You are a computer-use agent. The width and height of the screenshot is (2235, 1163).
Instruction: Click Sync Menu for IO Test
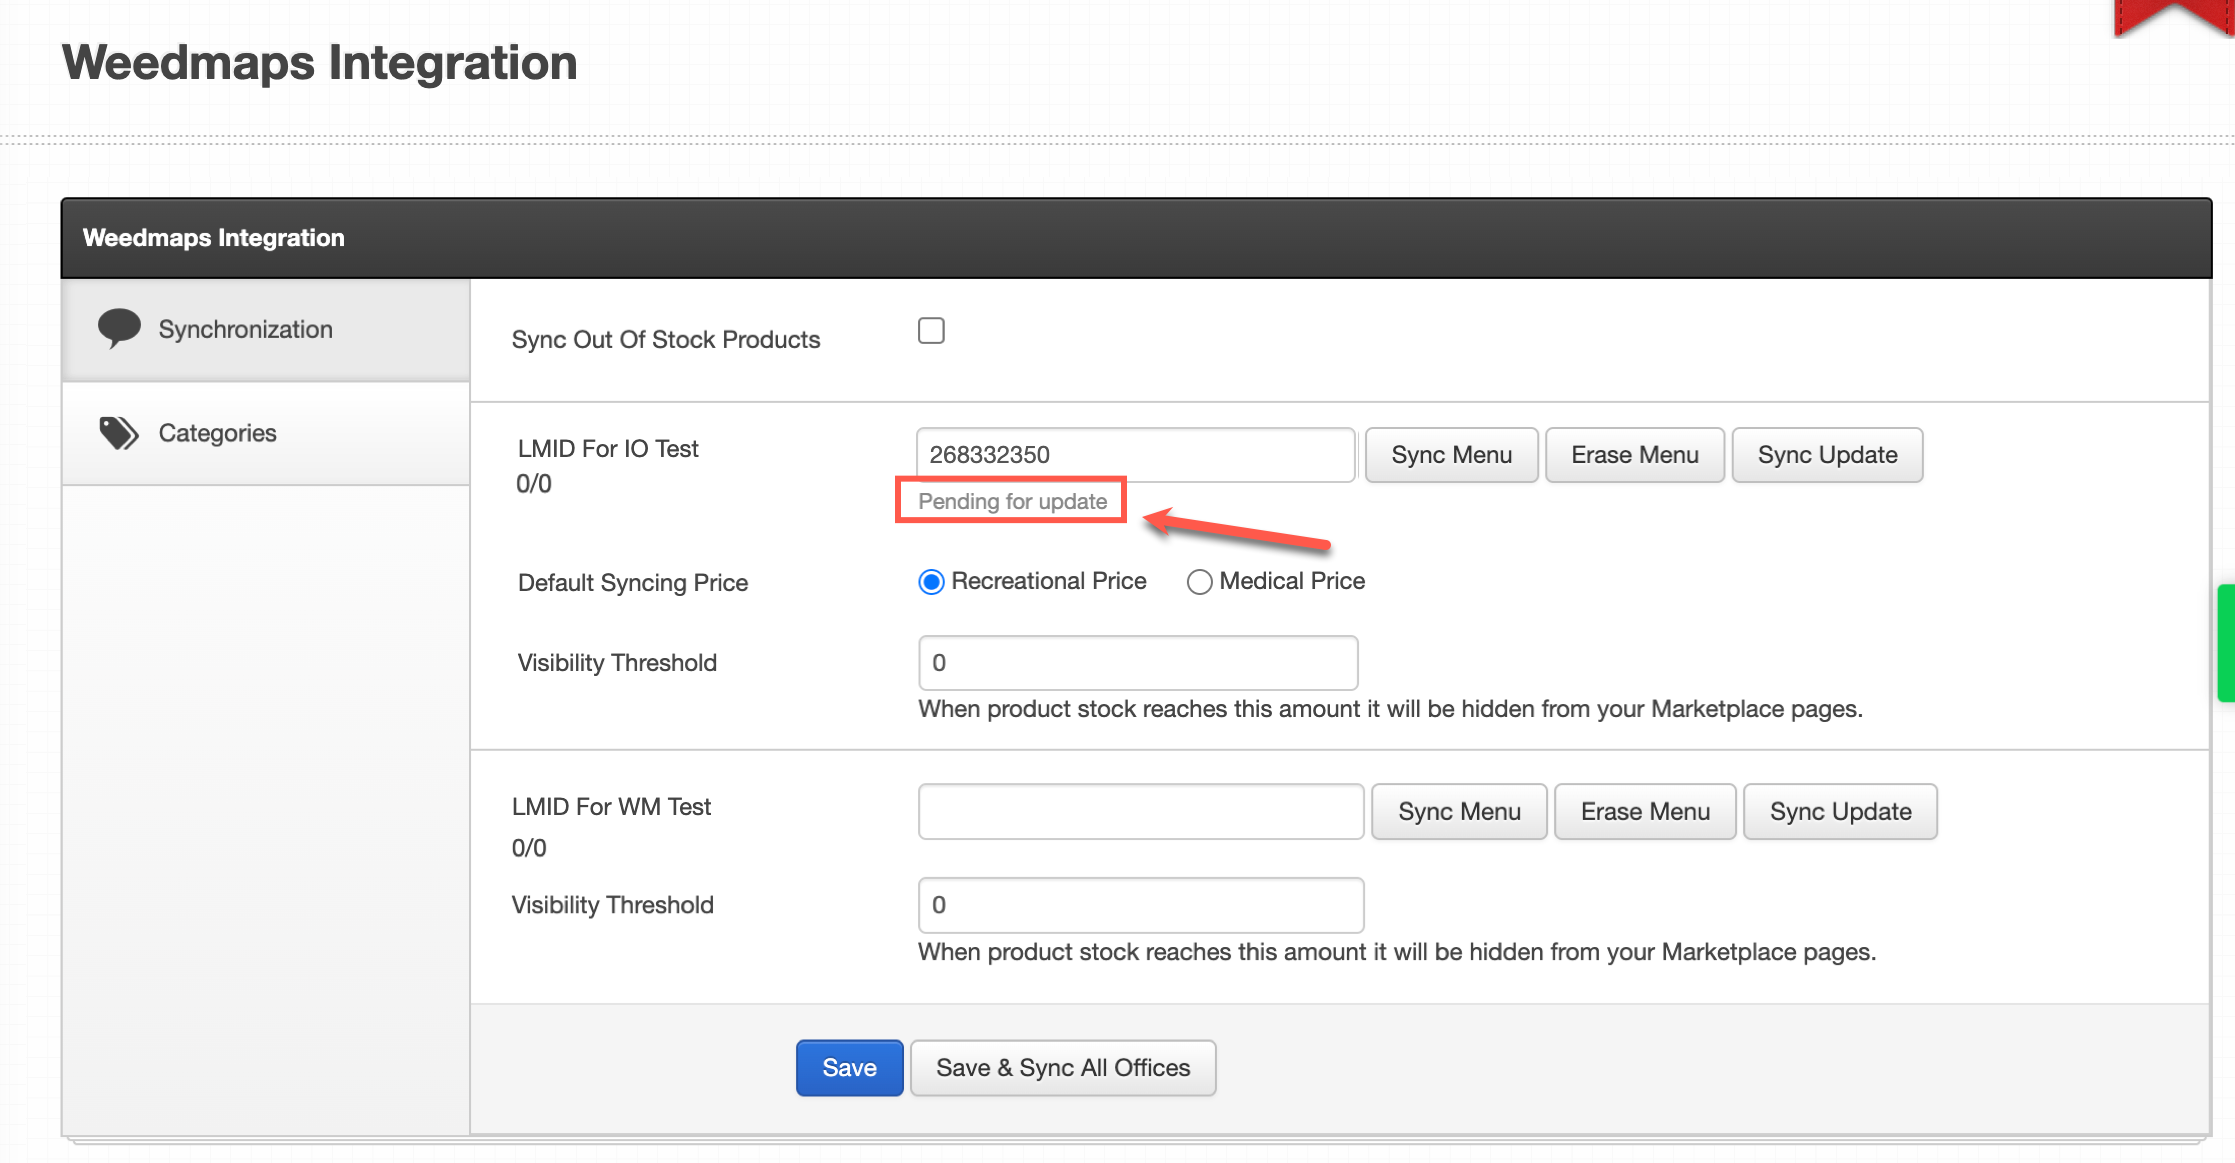(1451, 455)
